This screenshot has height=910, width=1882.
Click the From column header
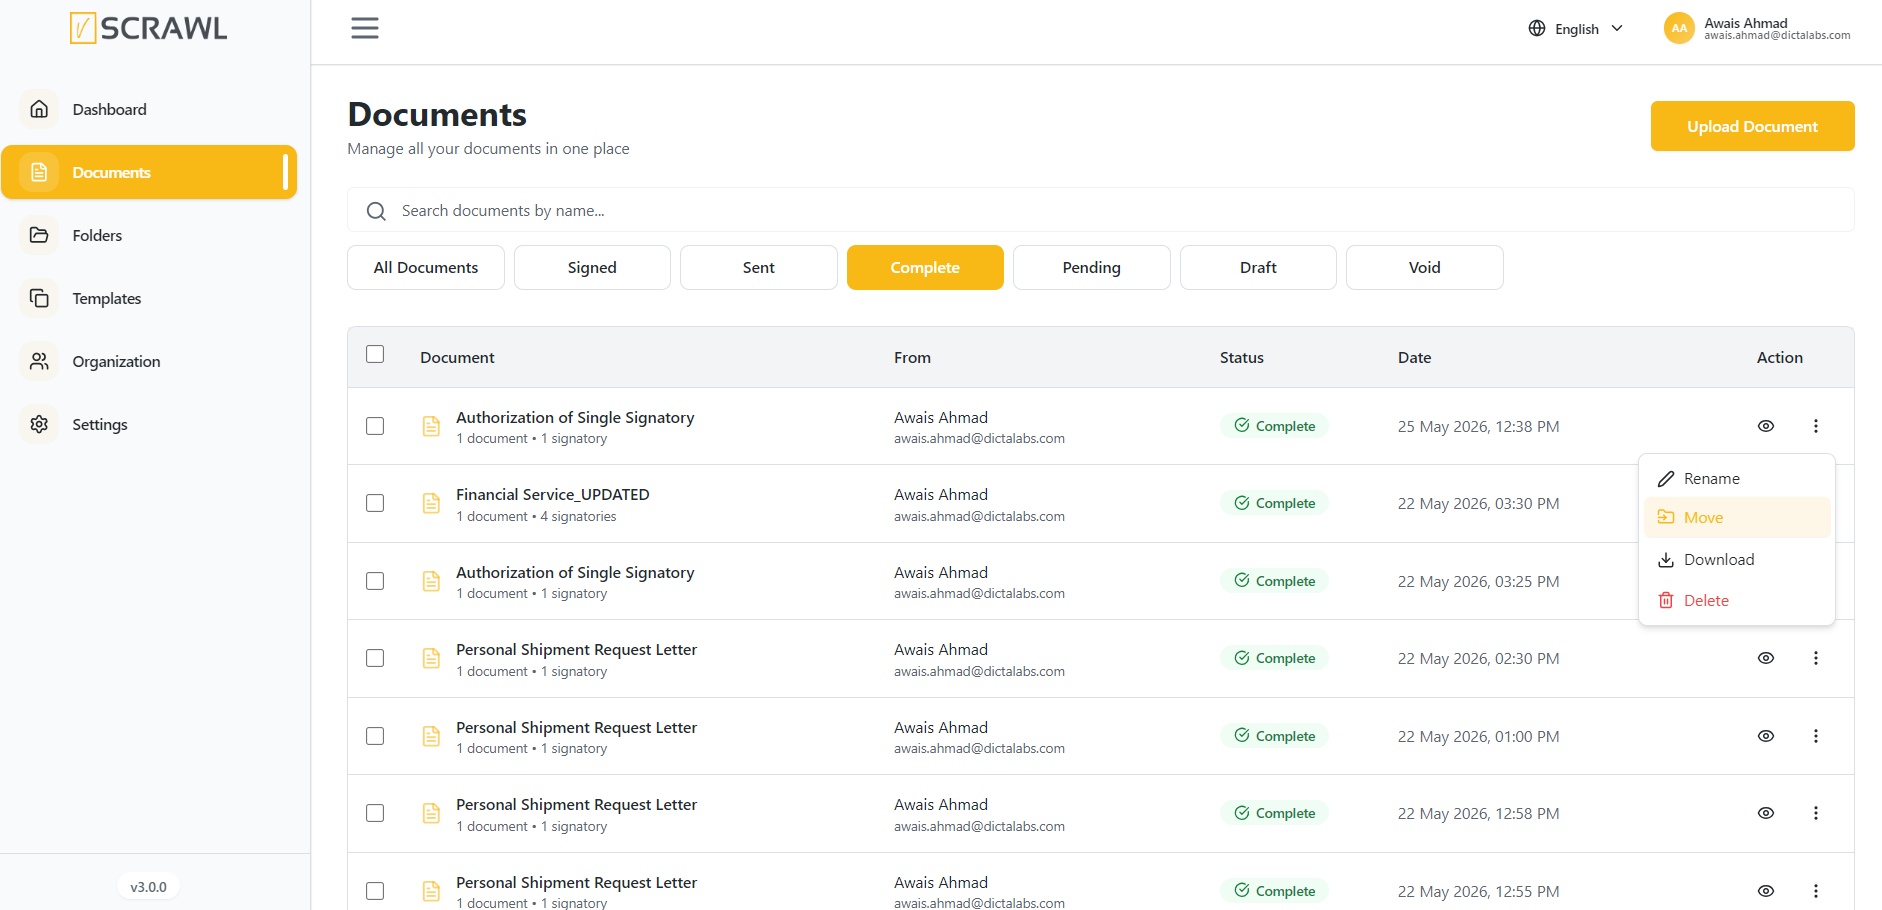pyautogui.click(x=912, y=358)
